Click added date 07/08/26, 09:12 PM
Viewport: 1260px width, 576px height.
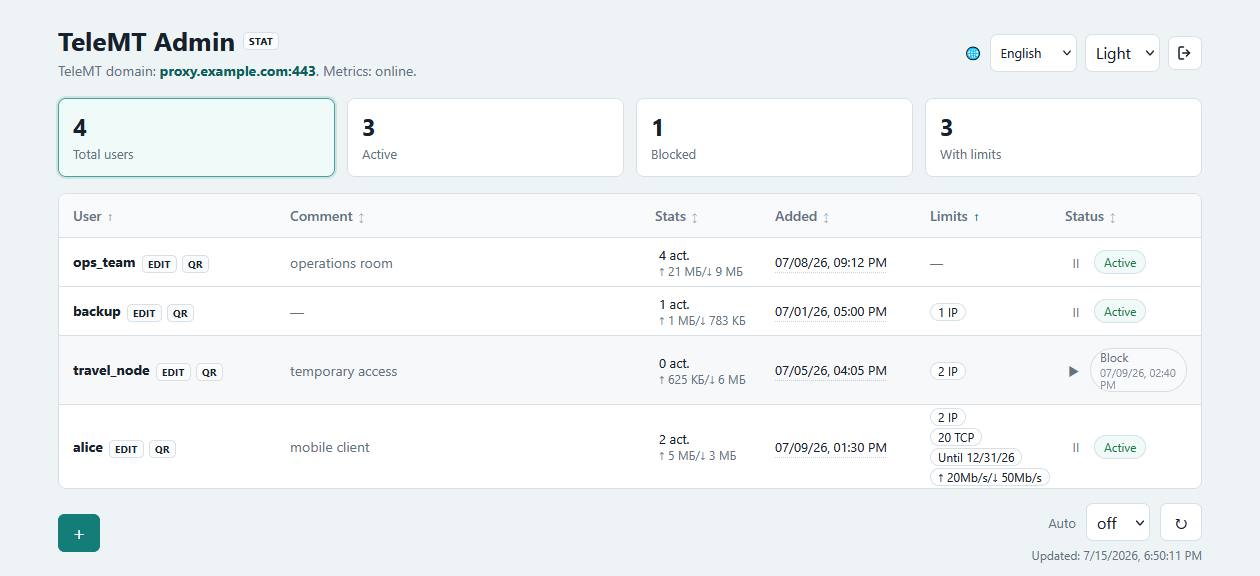(x=831, y=263)
